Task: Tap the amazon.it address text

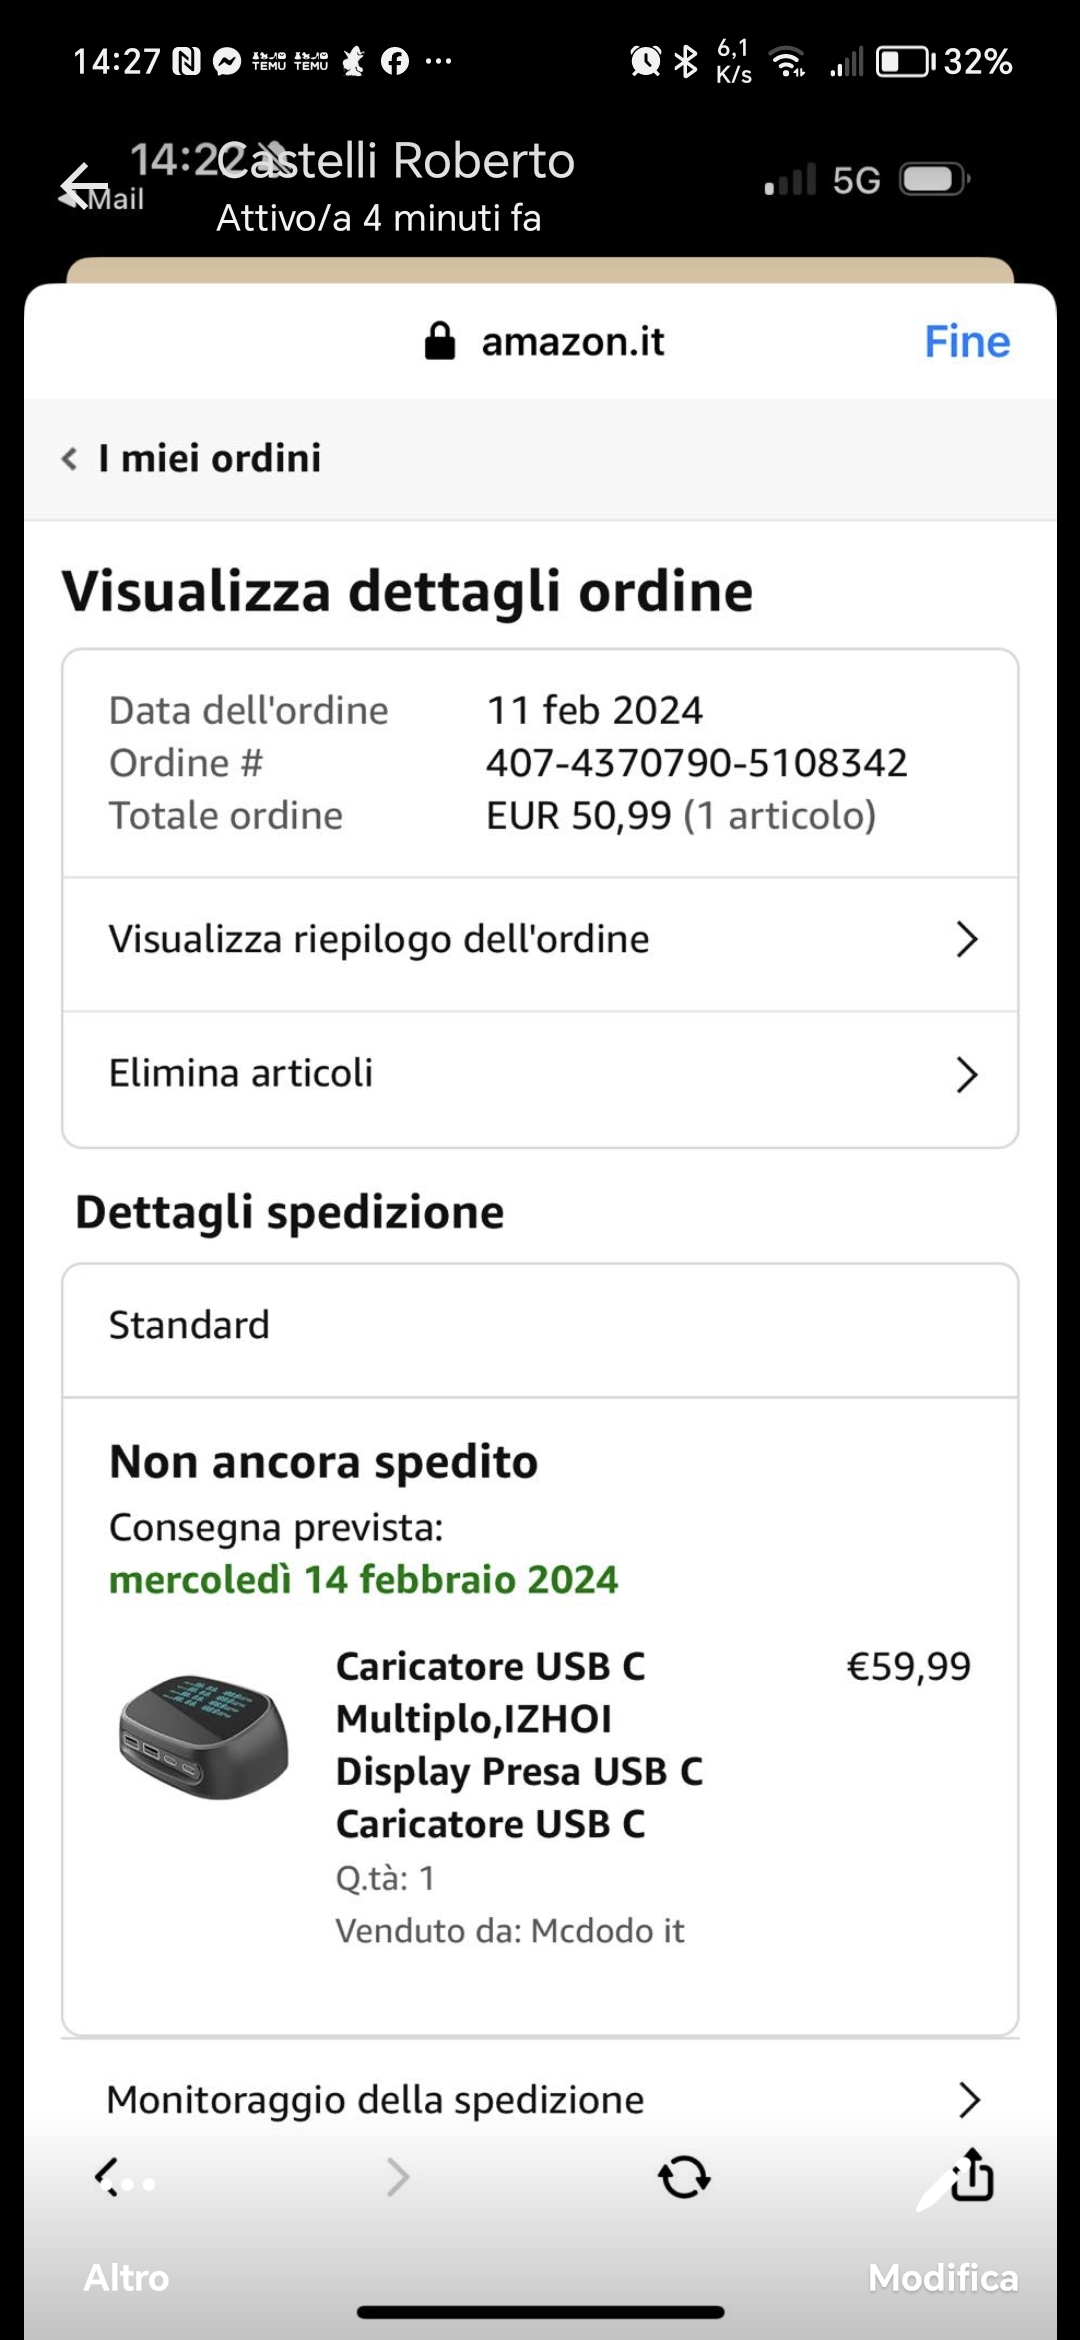Action: point(572,342)
